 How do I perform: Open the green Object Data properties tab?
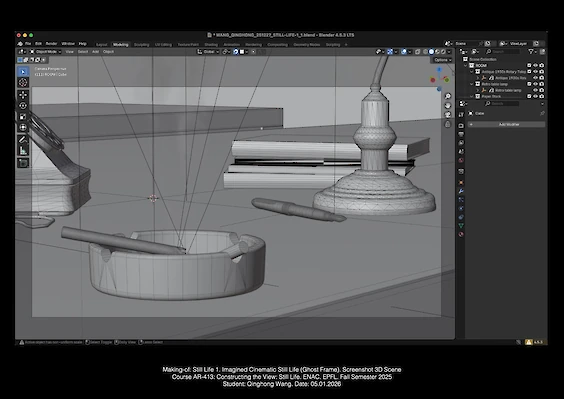coord(461,226)
